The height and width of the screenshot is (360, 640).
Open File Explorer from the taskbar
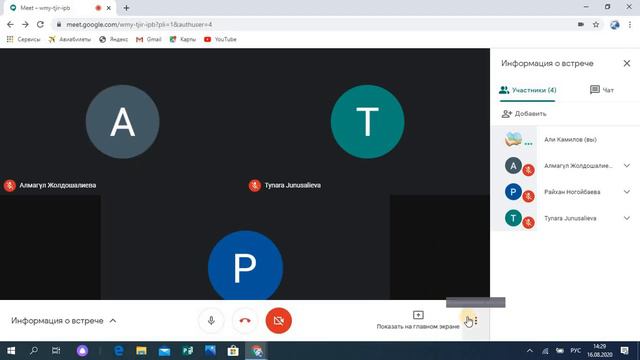(141, 351)
